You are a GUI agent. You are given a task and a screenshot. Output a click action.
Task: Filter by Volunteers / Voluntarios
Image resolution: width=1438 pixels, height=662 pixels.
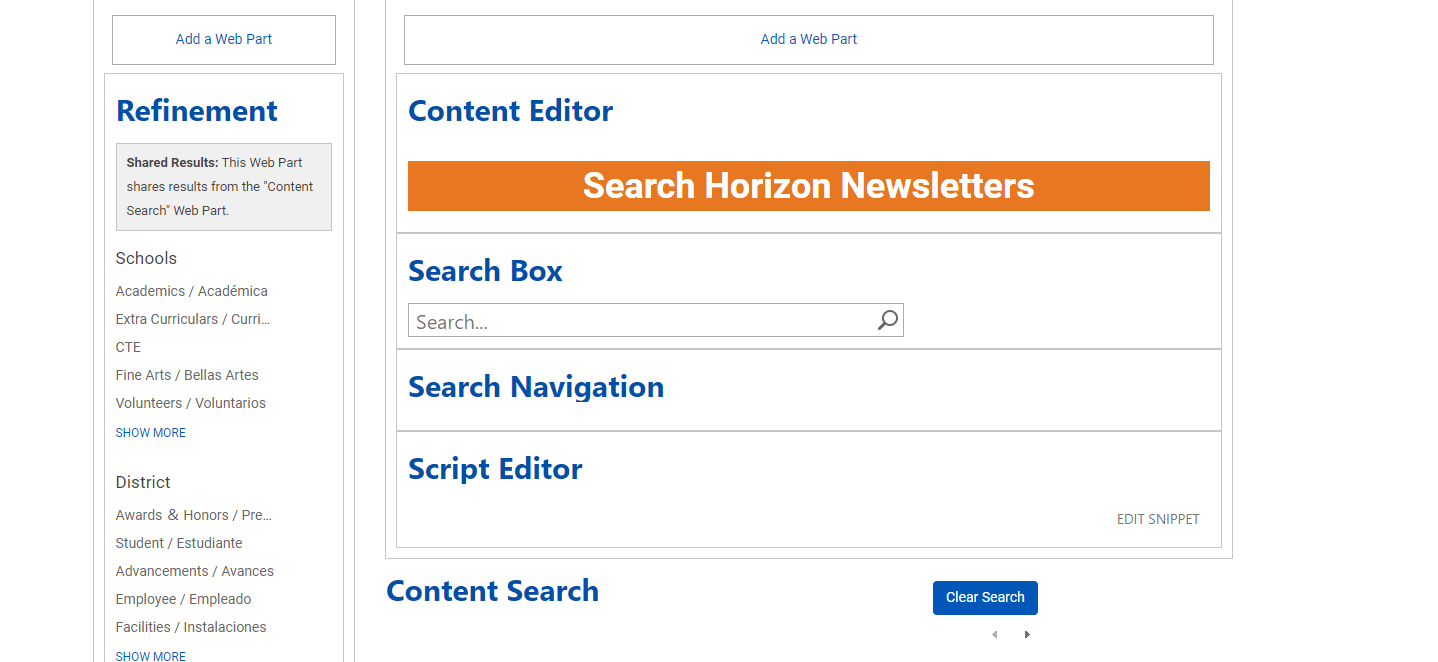(x=190, y=403)
